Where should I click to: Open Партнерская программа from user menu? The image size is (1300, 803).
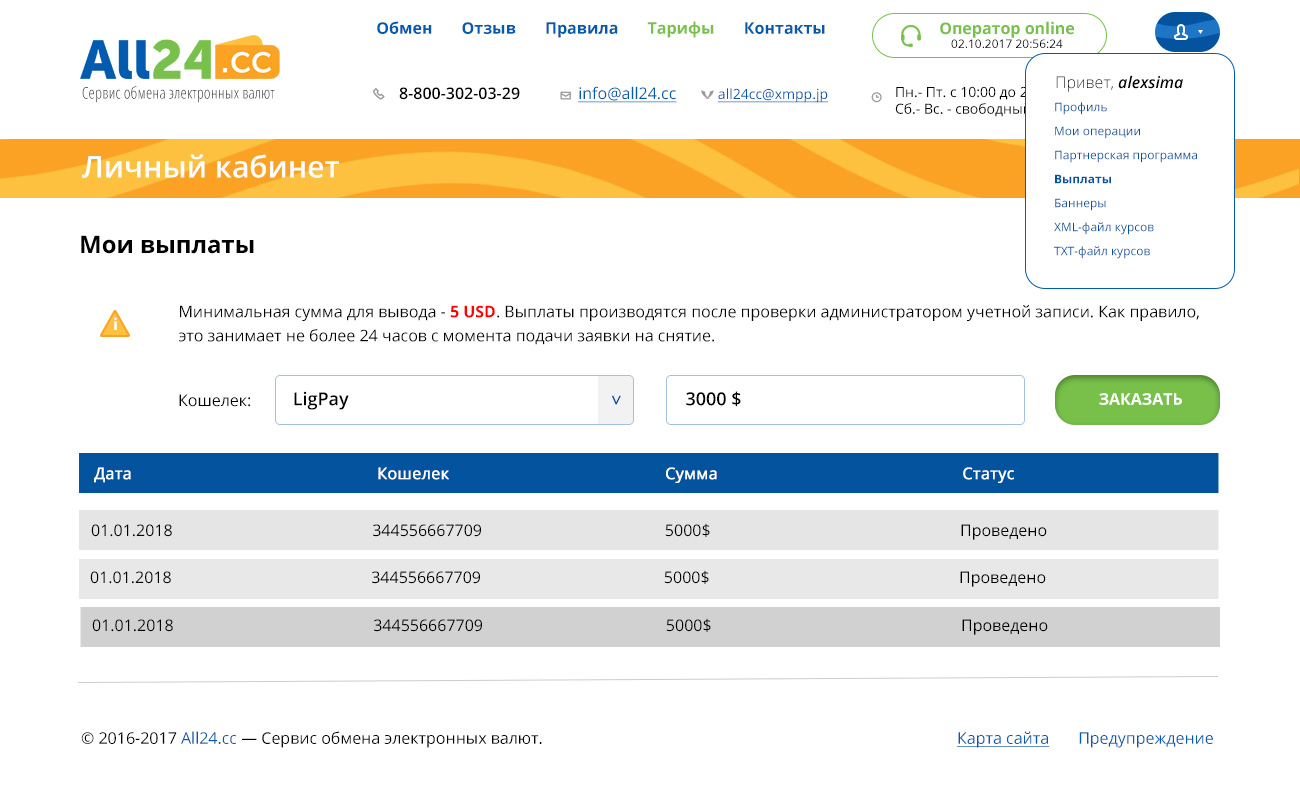coord(1125,155)
